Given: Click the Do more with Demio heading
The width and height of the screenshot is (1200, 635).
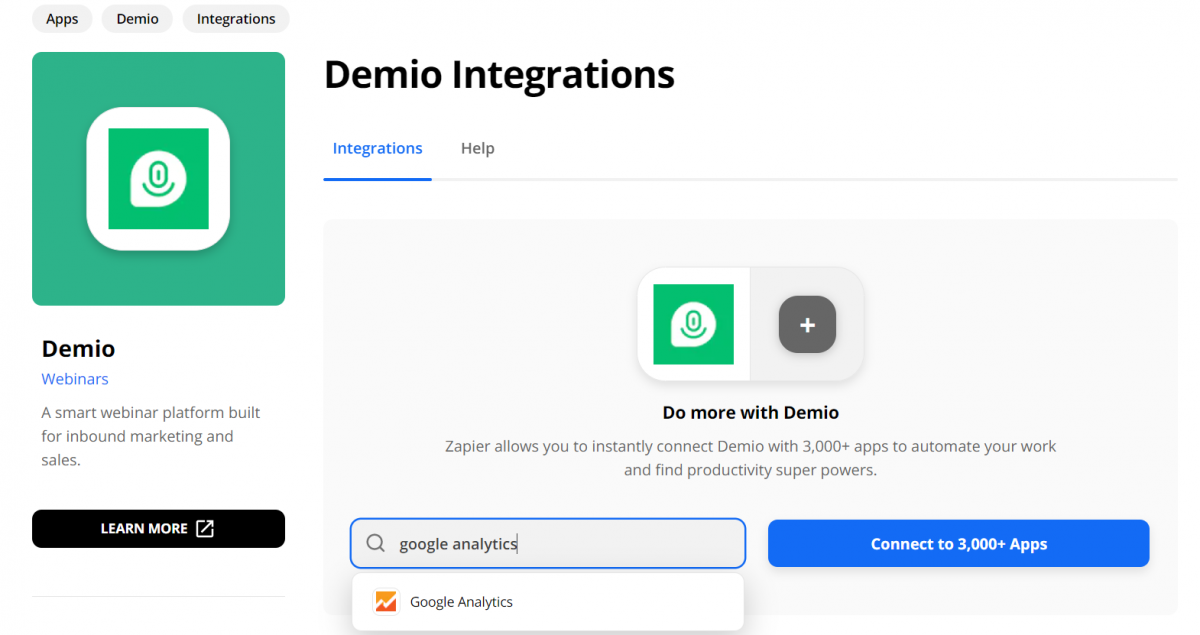Looking at the screenshot, I should click(x=750, y=412).
